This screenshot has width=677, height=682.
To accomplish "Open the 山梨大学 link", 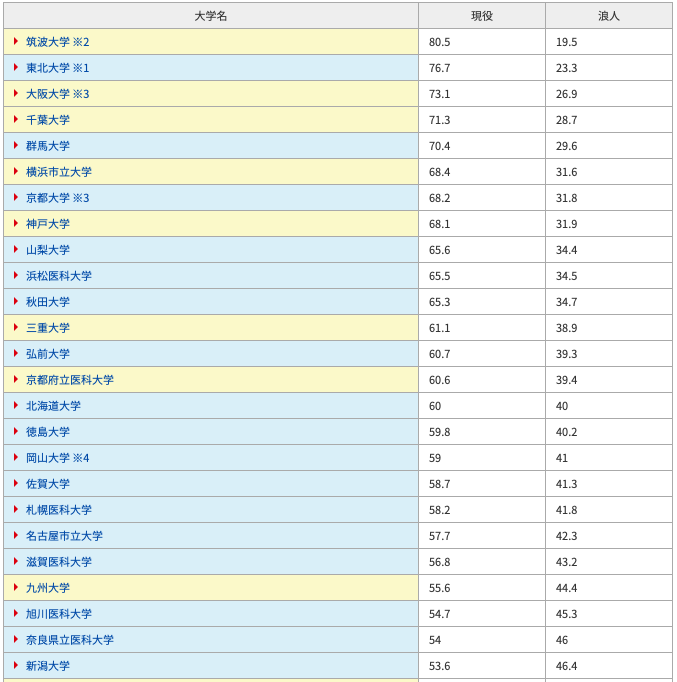I will tap(48, 250).
